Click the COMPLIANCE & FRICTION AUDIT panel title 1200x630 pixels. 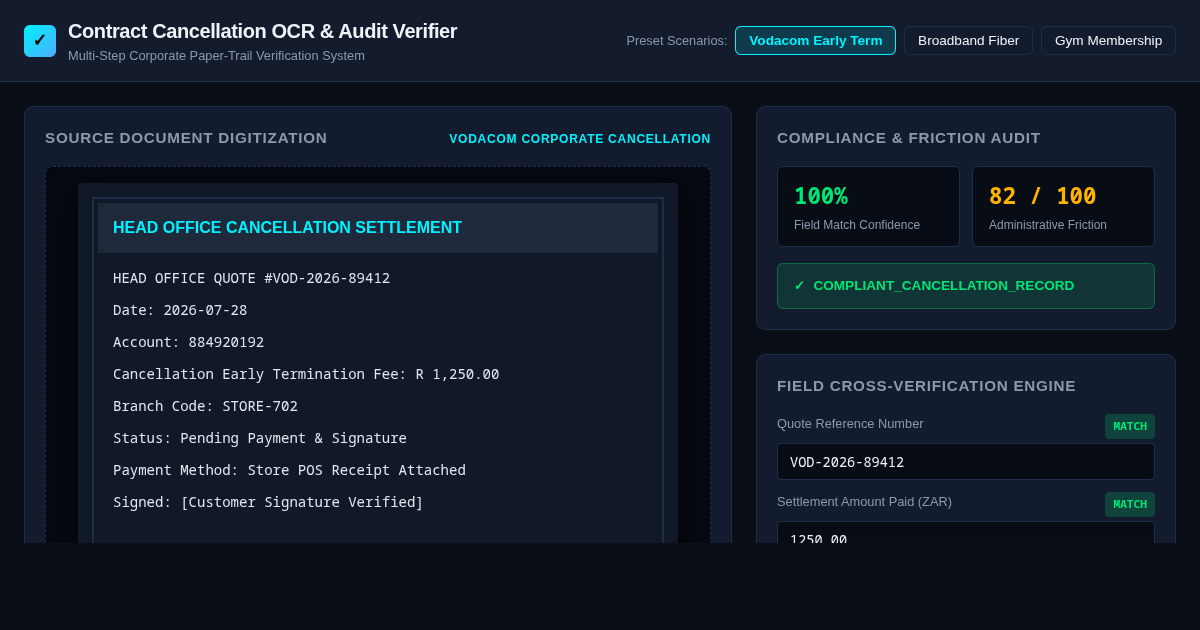909,138
